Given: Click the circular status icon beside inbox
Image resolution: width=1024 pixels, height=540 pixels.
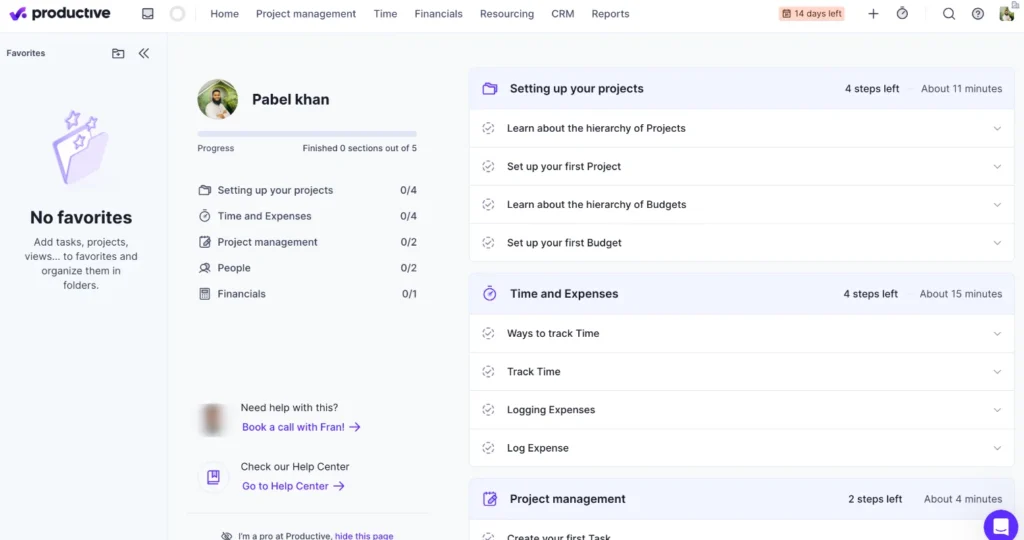Looking at the screenshot, I should (177, 14).
